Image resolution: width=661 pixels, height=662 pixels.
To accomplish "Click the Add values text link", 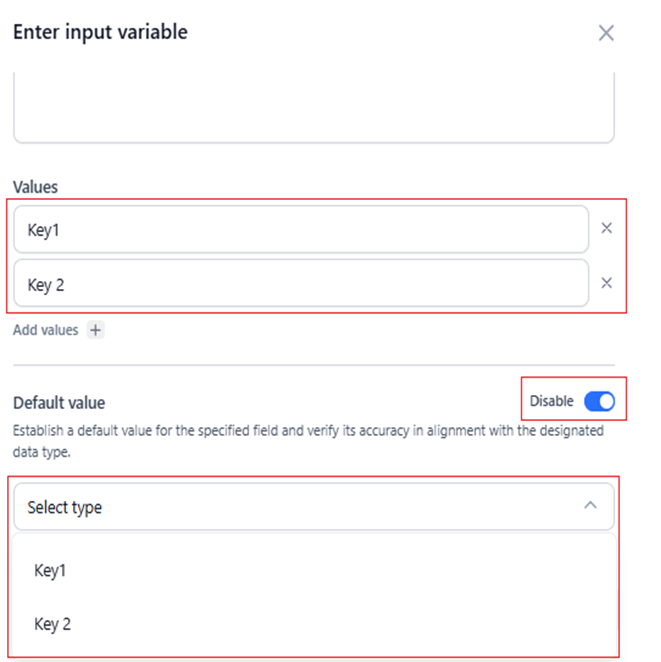I will [45, 330].
